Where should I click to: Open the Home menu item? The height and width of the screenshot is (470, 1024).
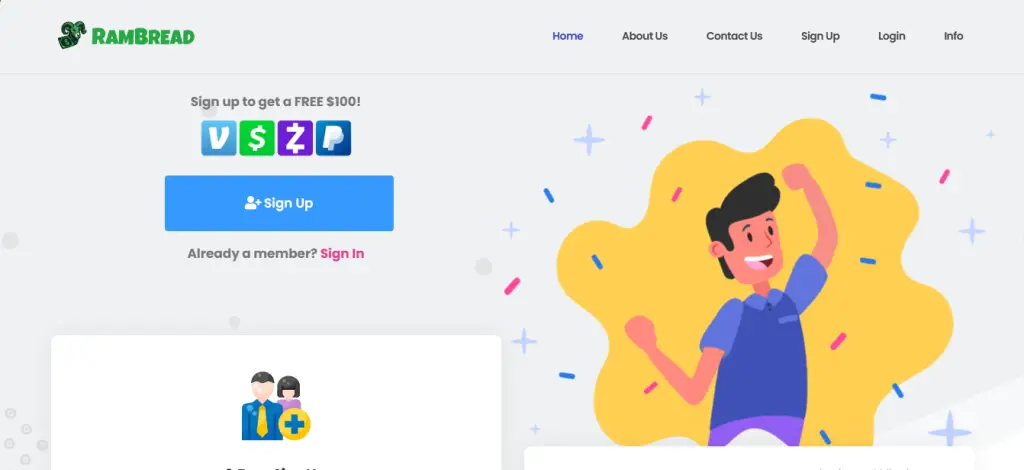pyautogui.click(x=568, y=36)
